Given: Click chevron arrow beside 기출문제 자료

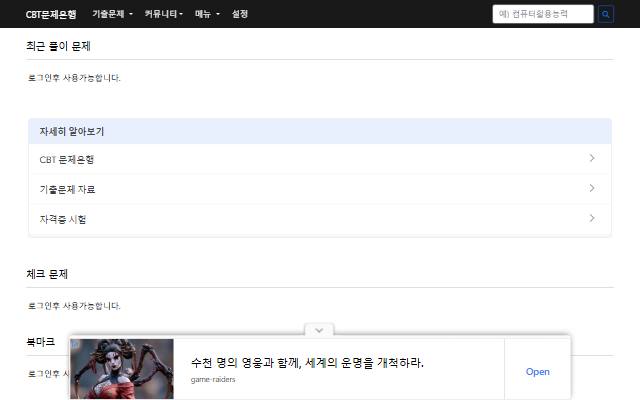Looking at the screenshot, I should [592, 188].
